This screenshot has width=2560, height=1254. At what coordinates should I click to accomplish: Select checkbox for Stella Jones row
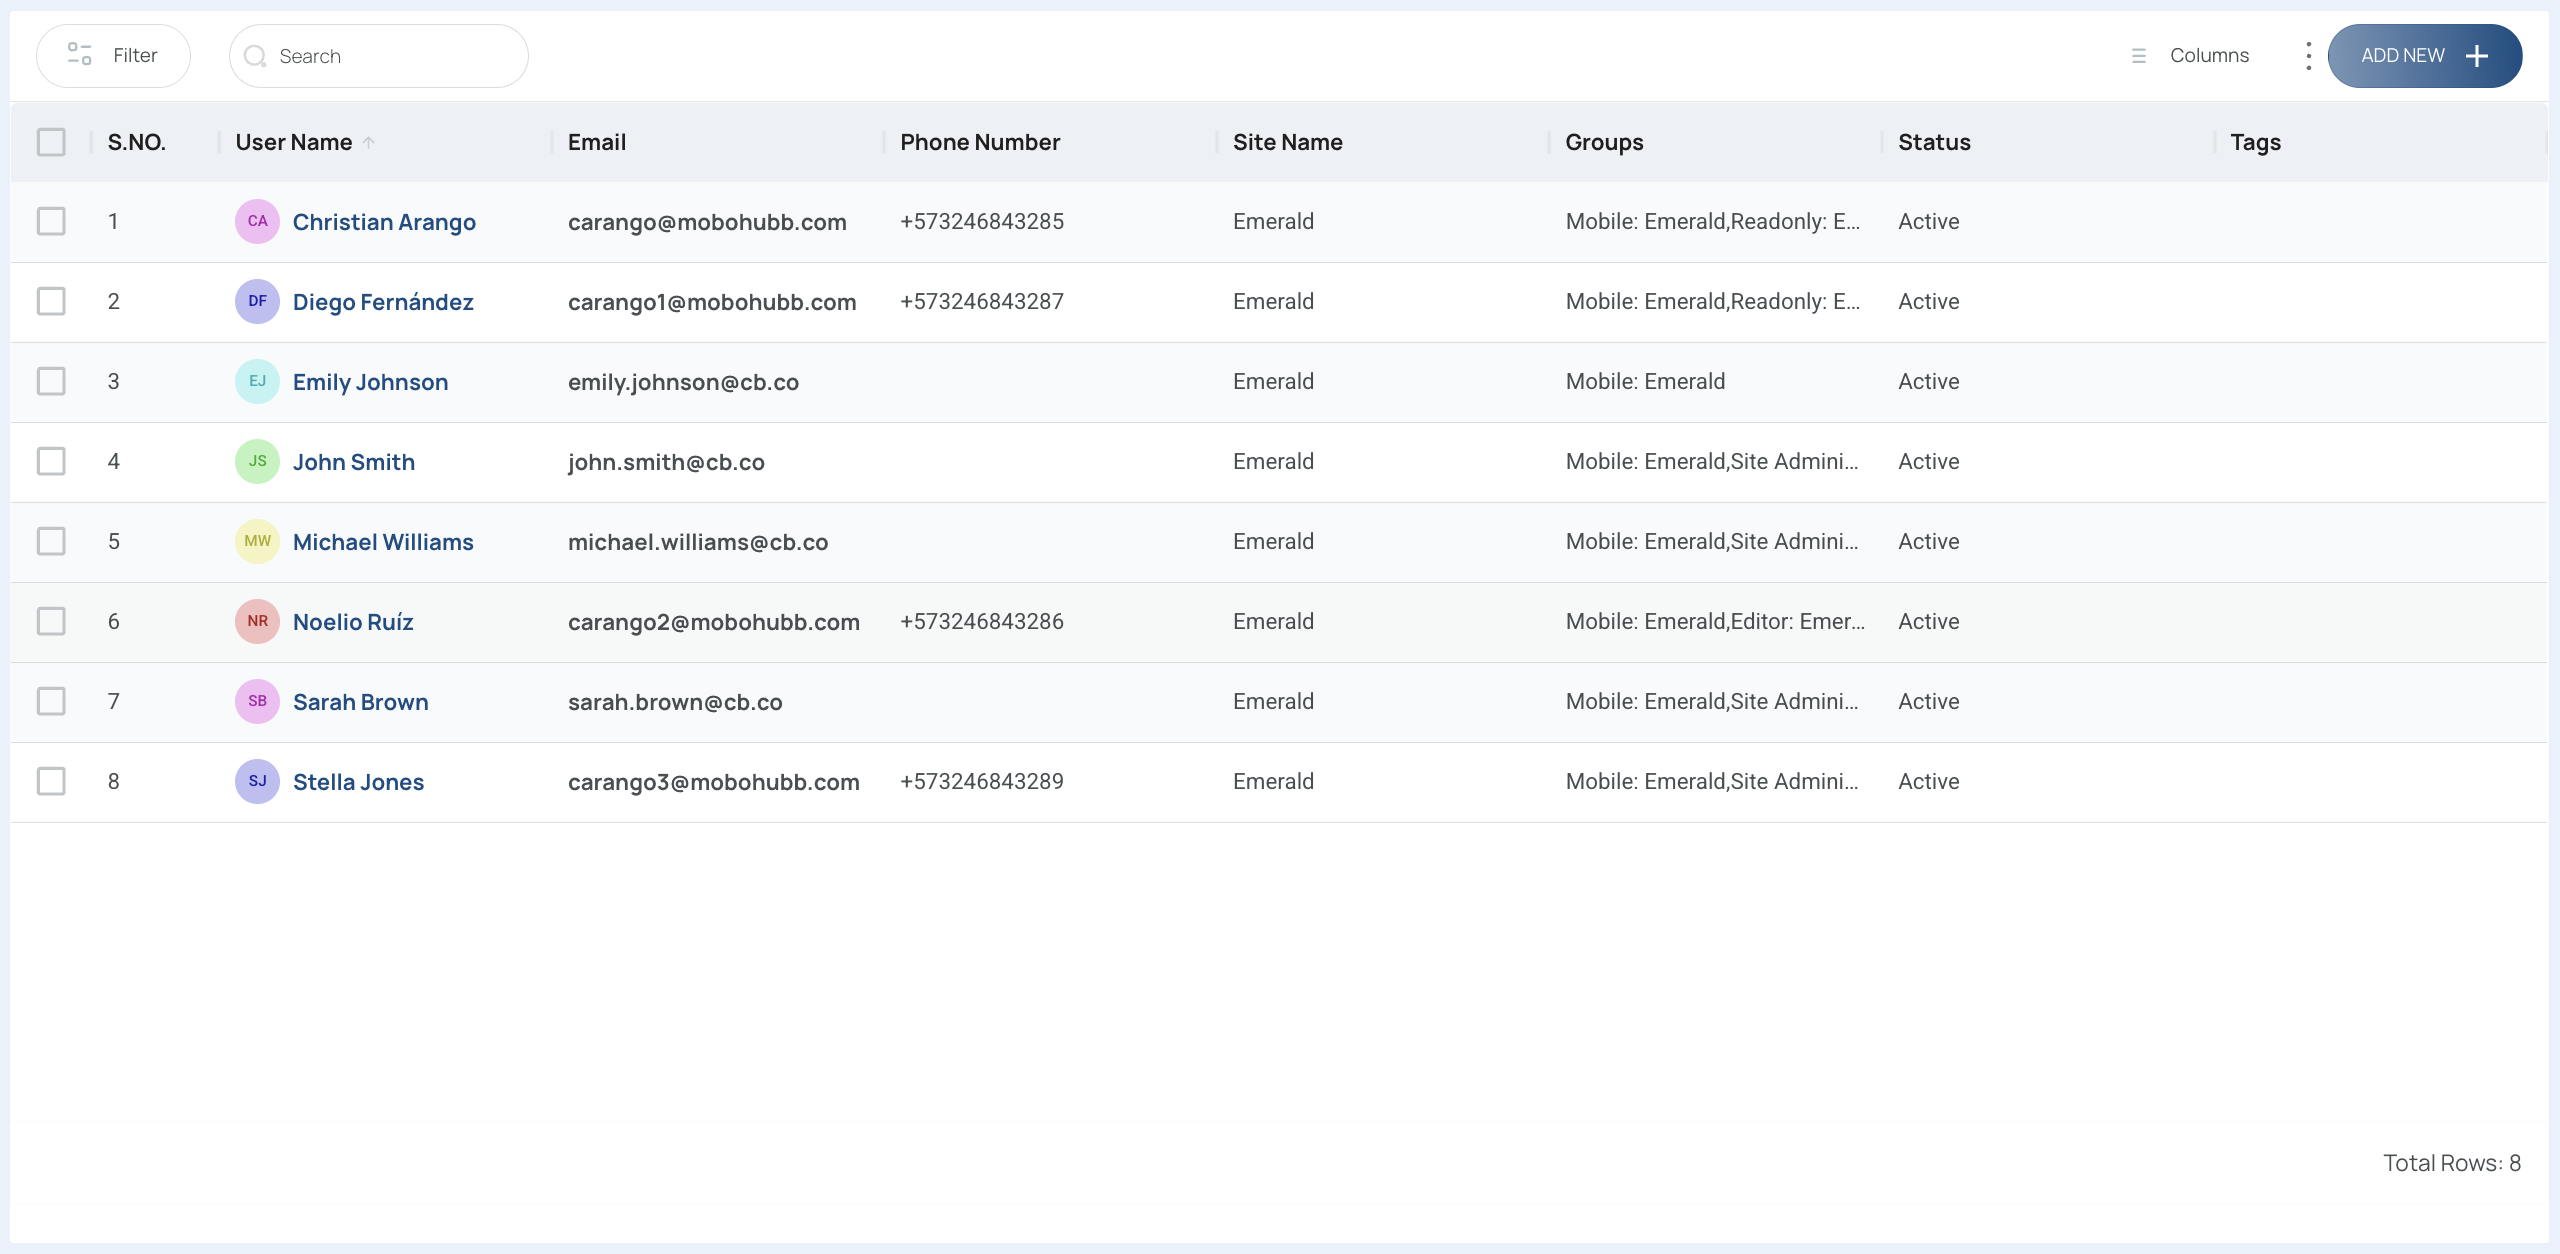[x=51, y=781]
